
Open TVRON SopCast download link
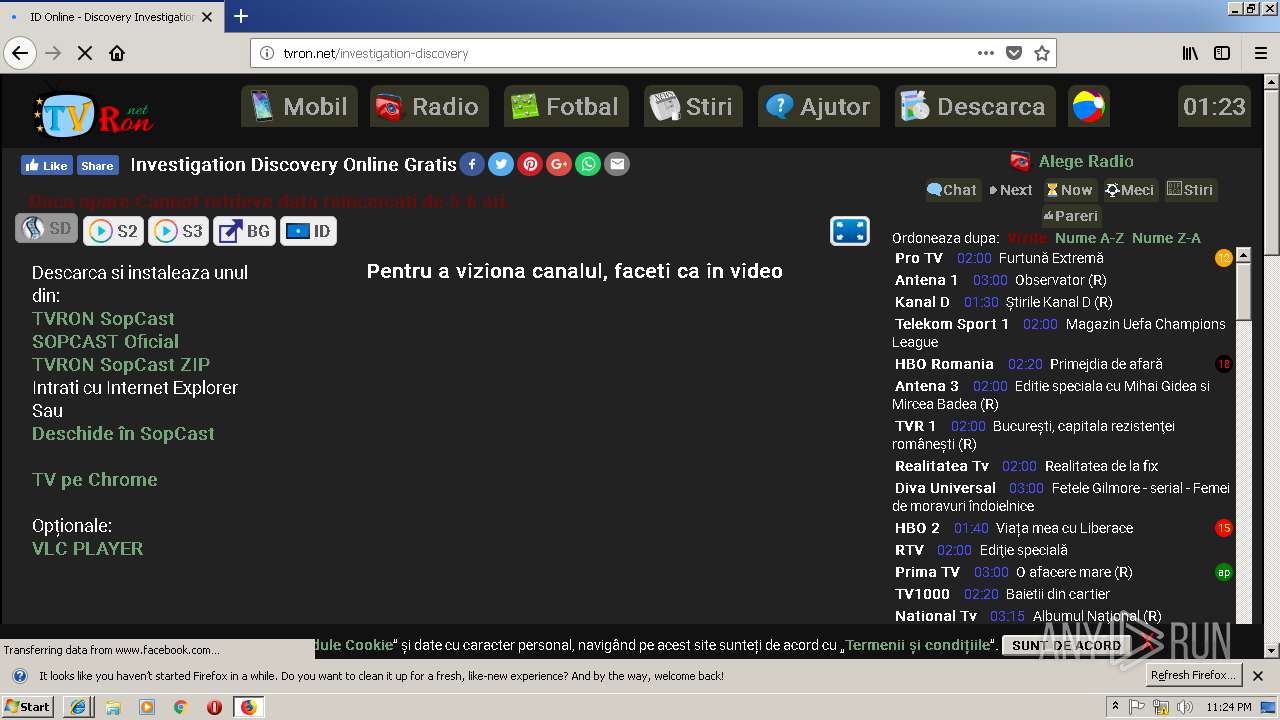[103, 319]
